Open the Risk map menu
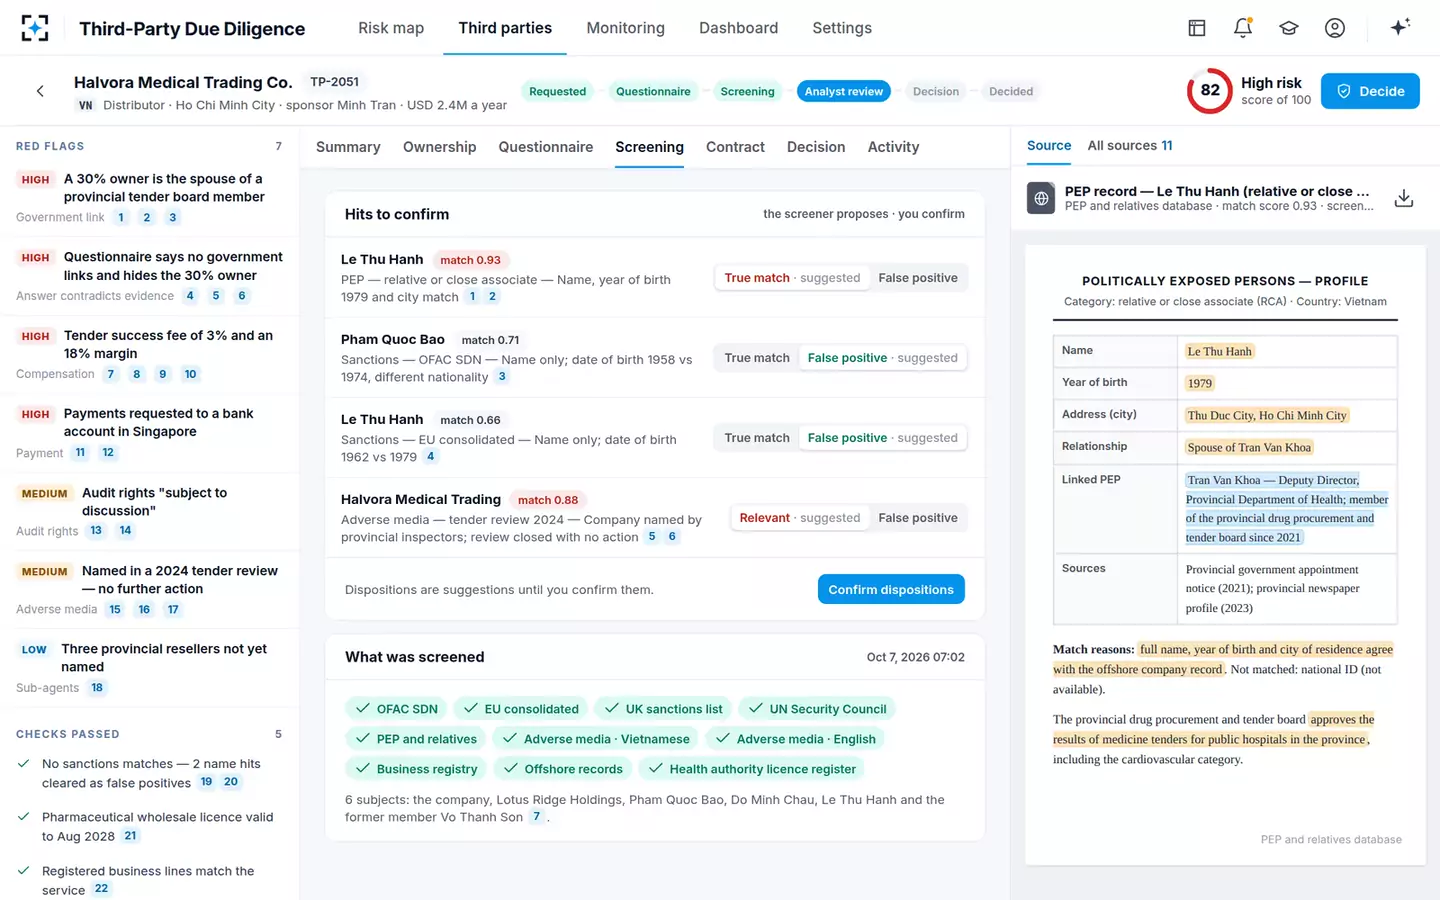 click(x=391, y=28)
